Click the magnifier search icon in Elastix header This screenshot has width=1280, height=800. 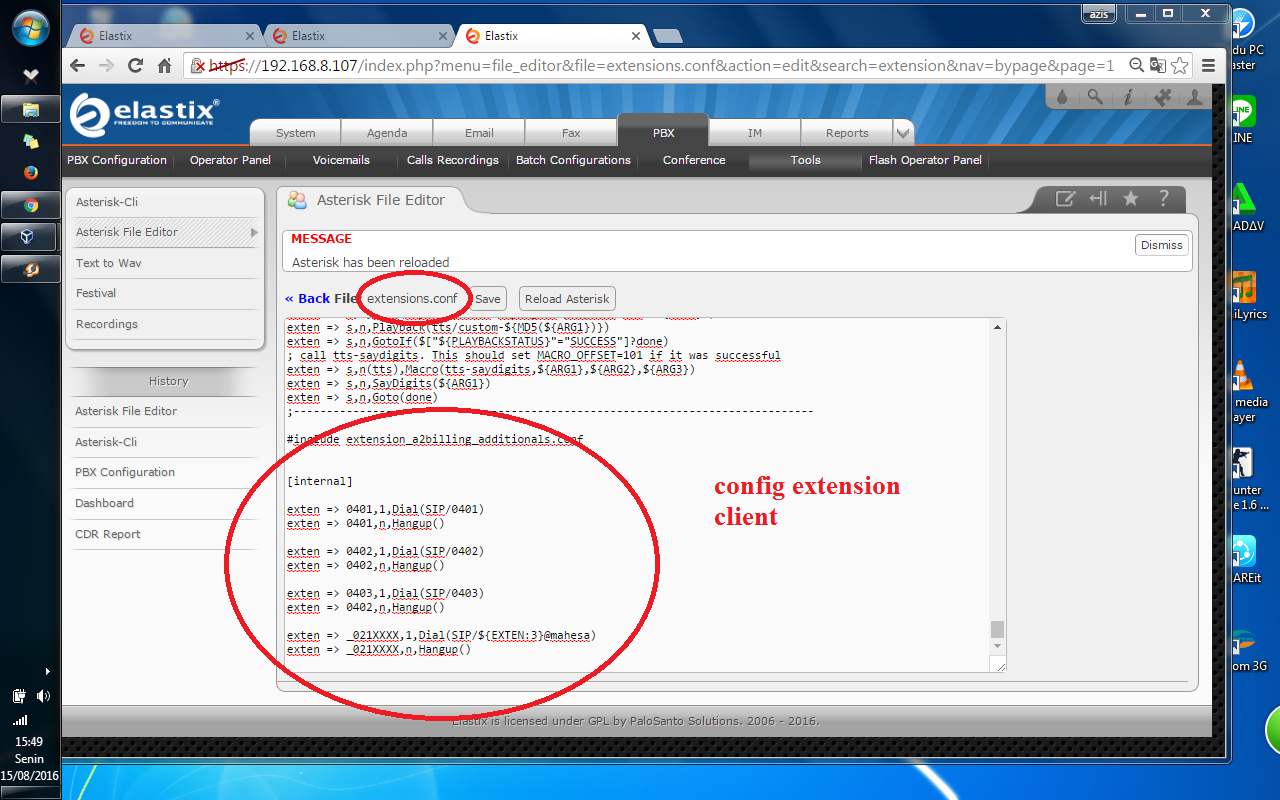coord(1095,97)
